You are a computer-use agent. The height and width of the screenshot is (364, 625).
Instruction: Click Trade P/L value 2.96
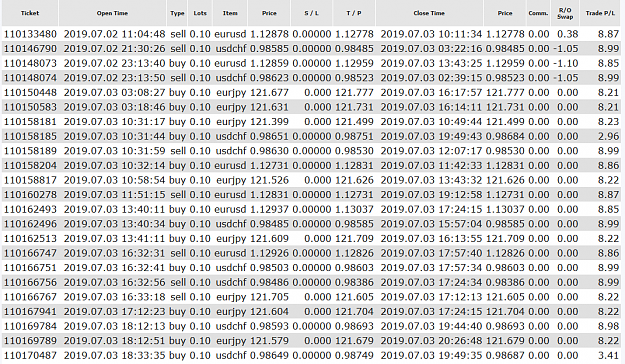click(x=608, y=136)
